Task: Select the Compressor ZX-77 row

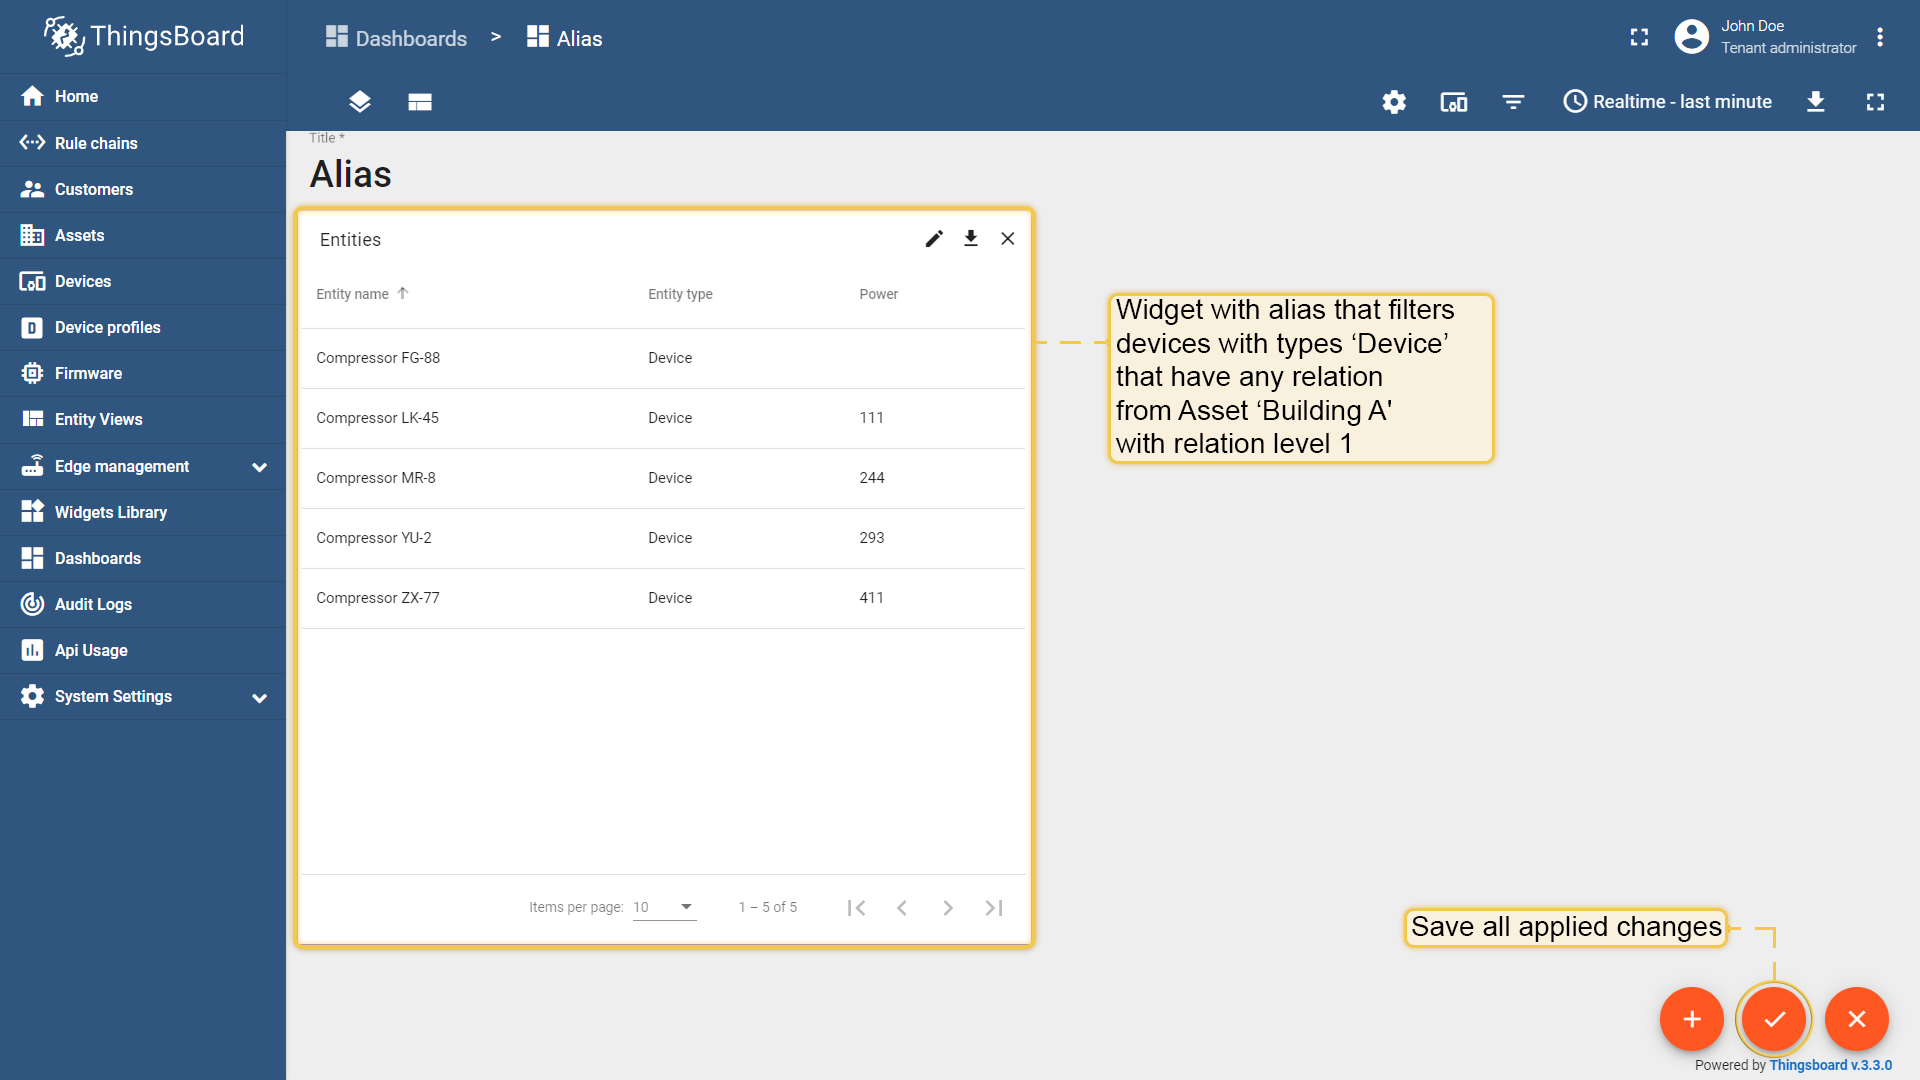Action: [664, 598]
